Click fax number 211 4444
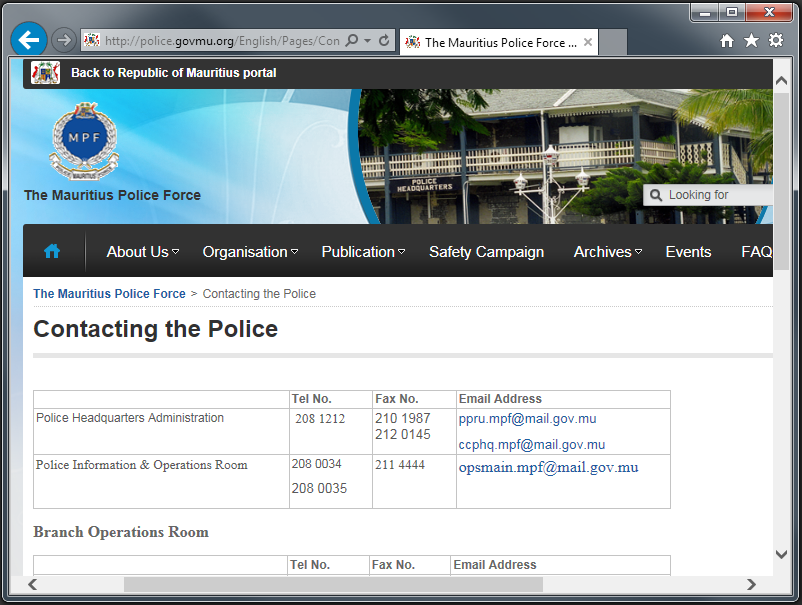This screenshot has height=605, width=802. (x=400, y=465)
